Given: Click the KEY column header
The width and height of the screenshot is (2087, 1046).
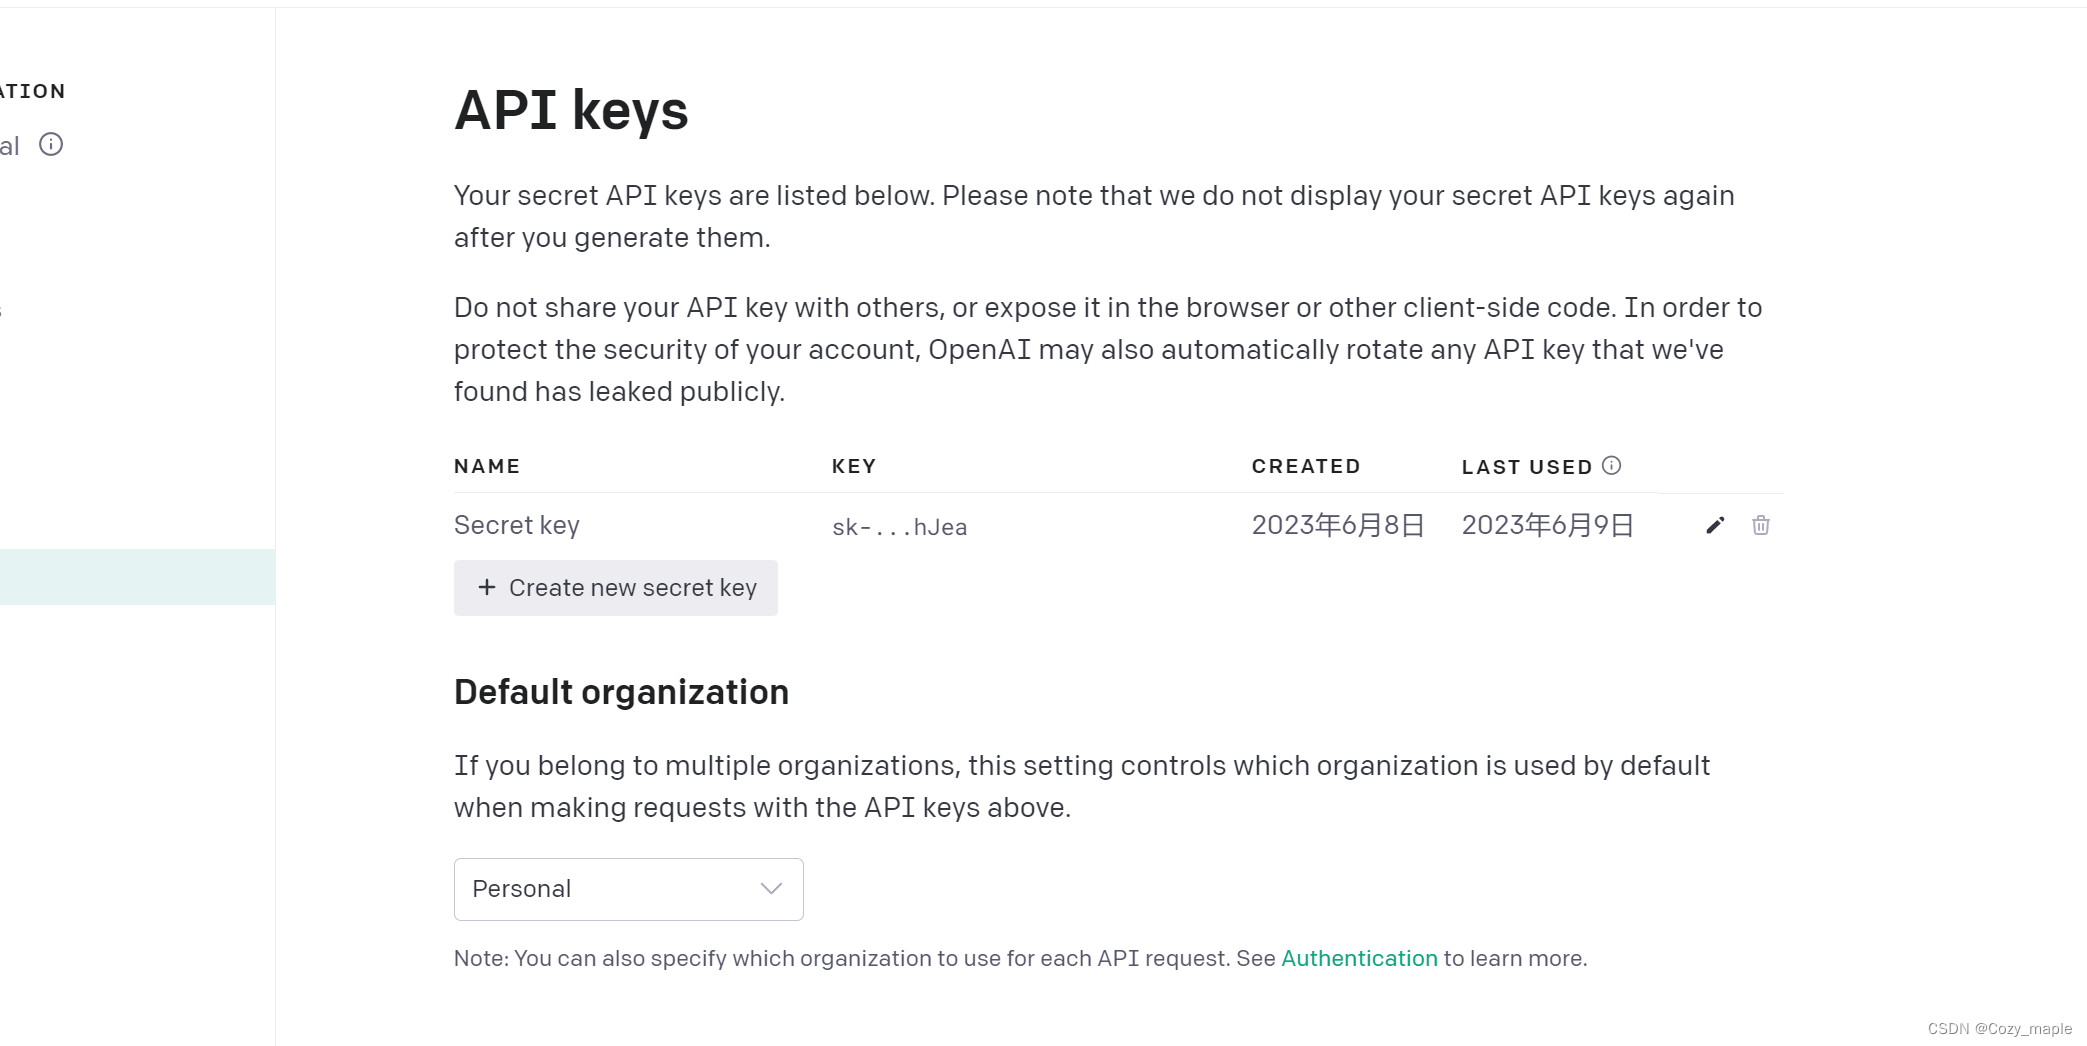Looking at the screenshot, I should pyautogui.click(x=854, y=466).
